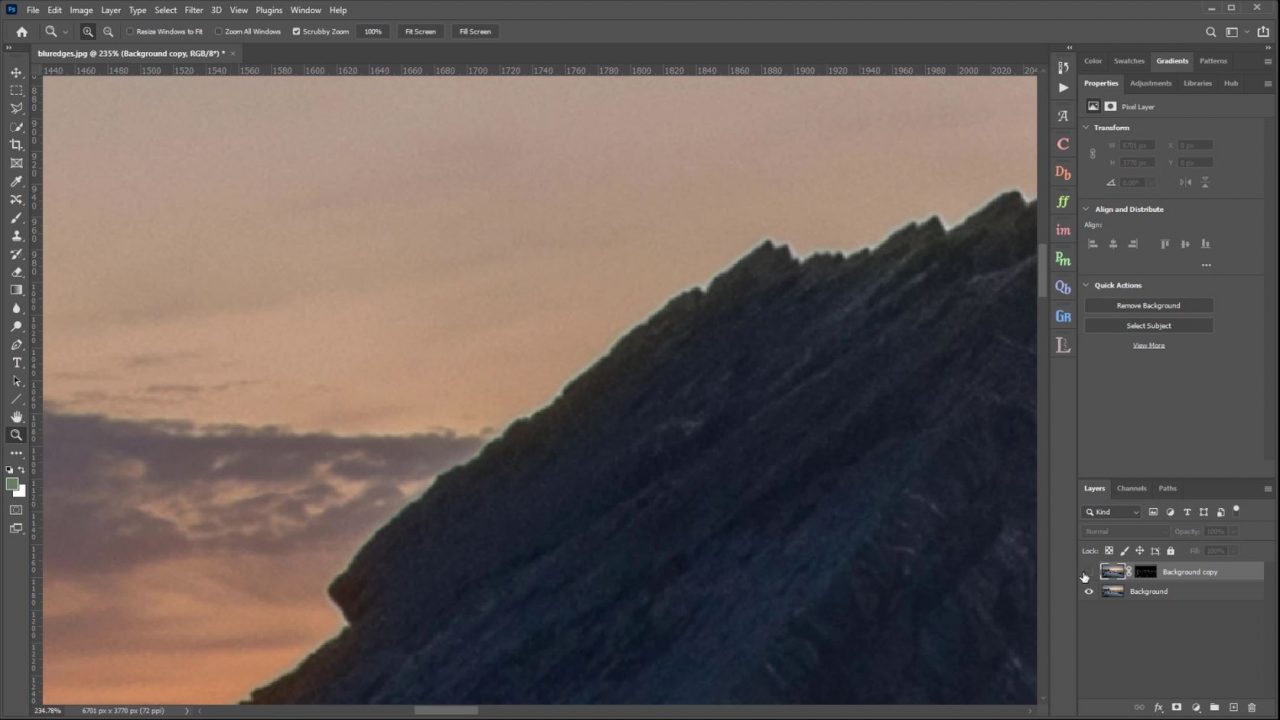Click the Remove Background button
Viewport: 1280px width, 720px height.
pyautogui.click(x=1148, y=305)
